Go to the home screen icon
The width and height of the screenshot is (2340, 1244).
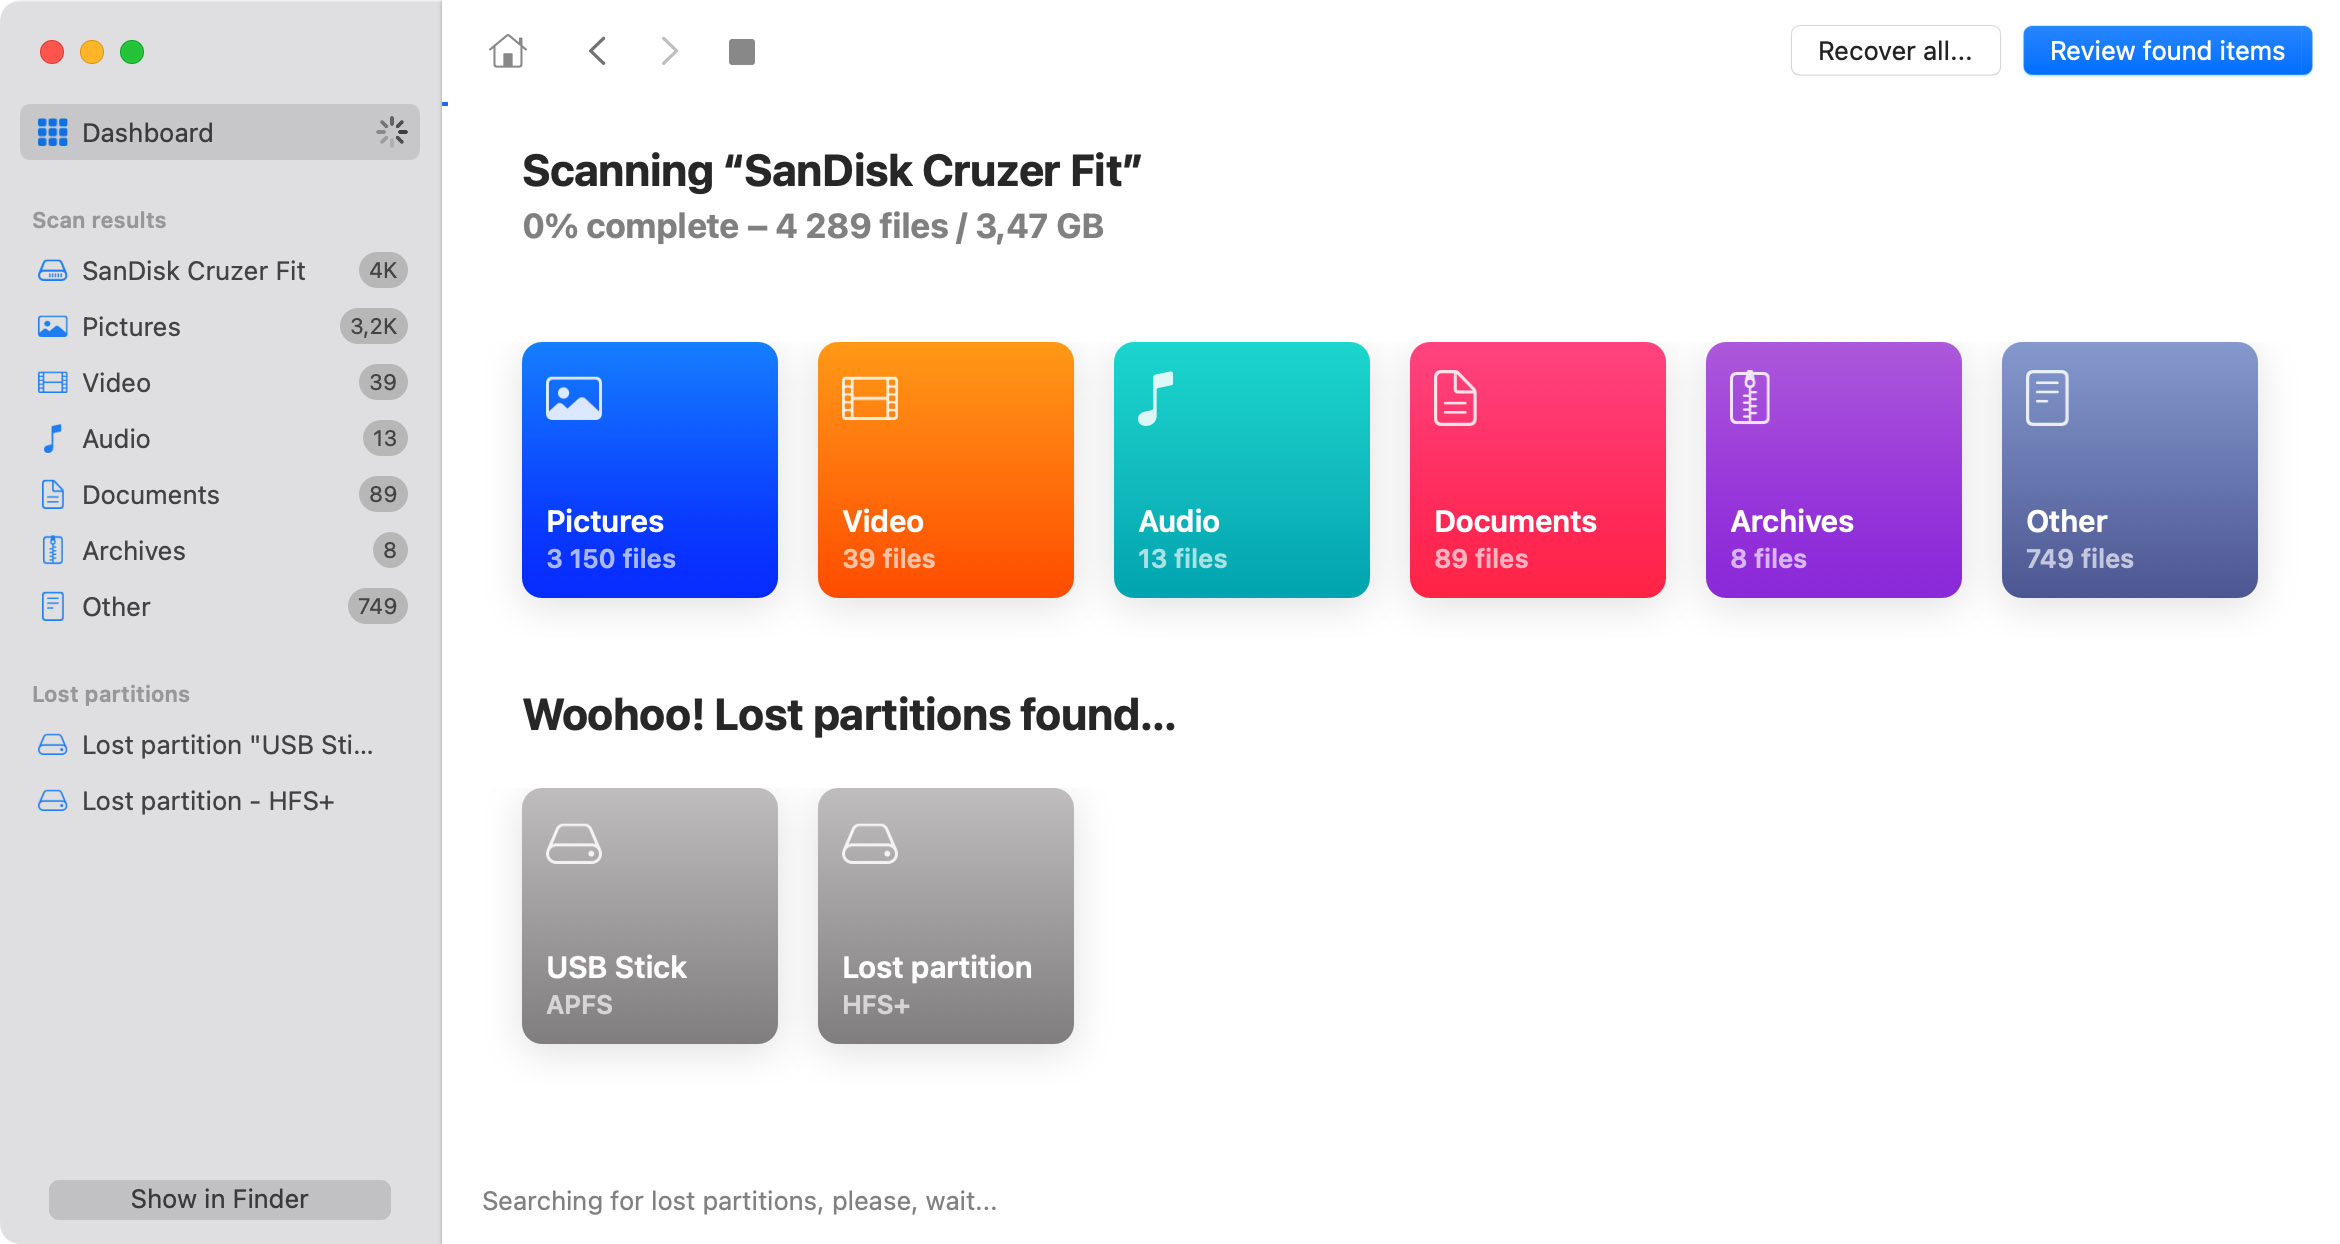pyautogui.click(x=508, y=51)
